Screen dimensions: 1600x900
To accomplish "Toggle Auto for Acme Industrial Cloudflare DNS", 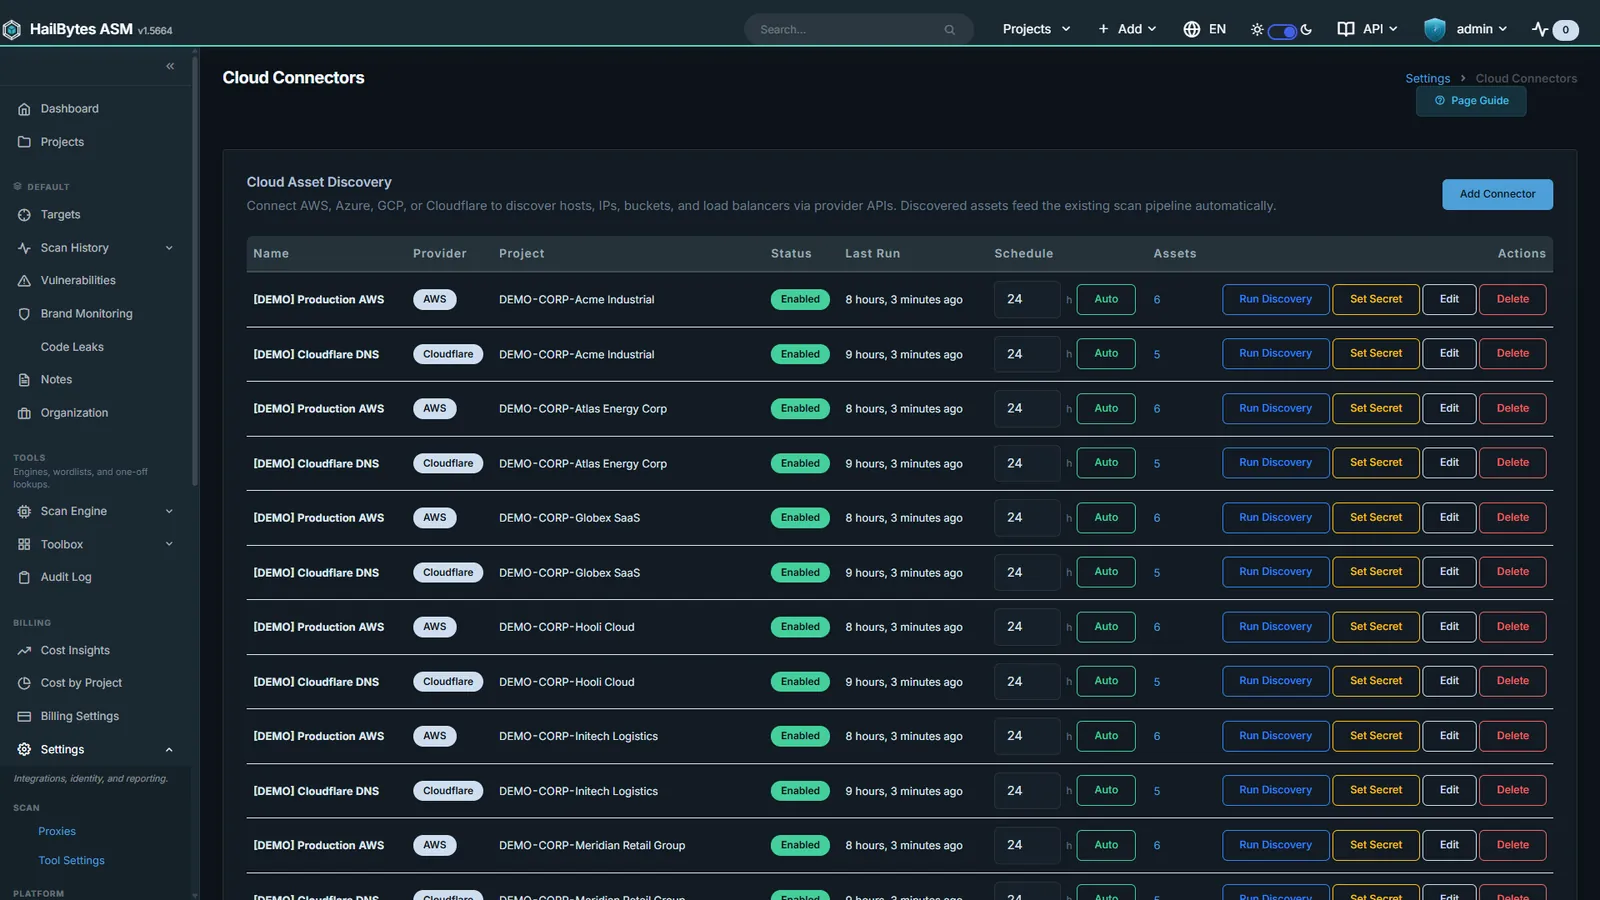I will (x=1106, y=354).
